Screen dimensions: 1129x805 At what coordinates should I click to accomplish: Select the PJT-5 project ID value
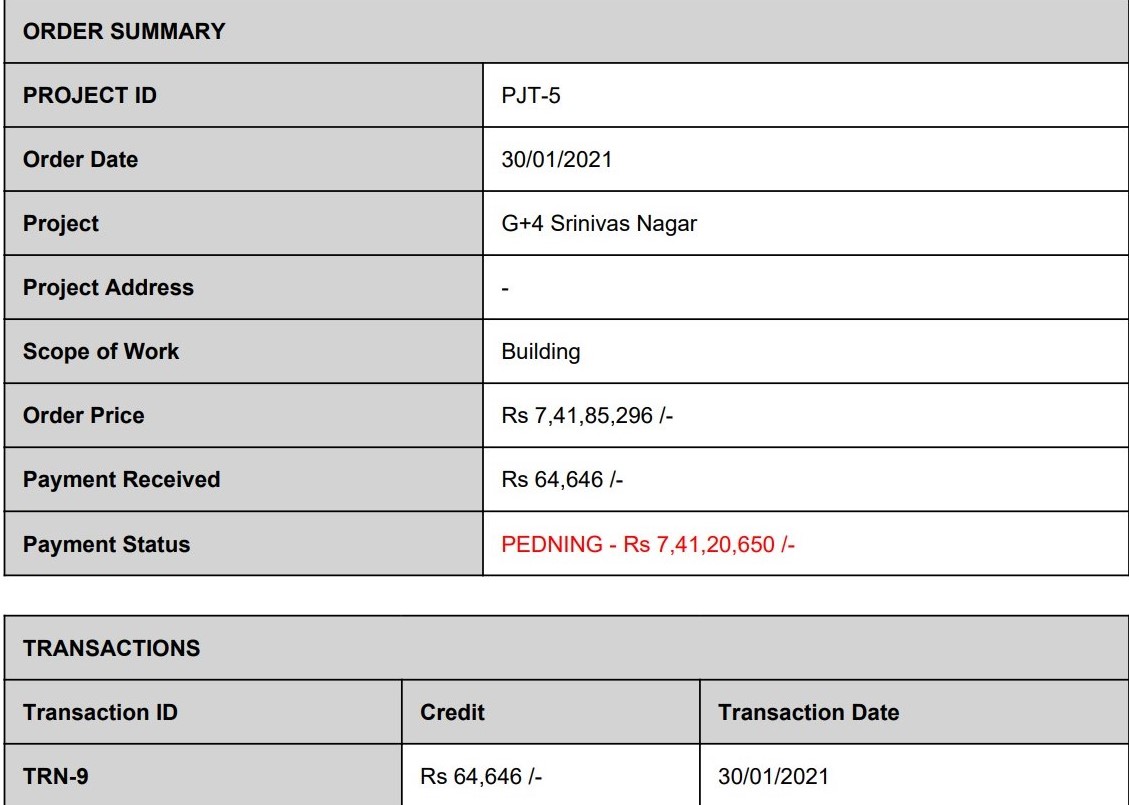click(x=531, y=95)
